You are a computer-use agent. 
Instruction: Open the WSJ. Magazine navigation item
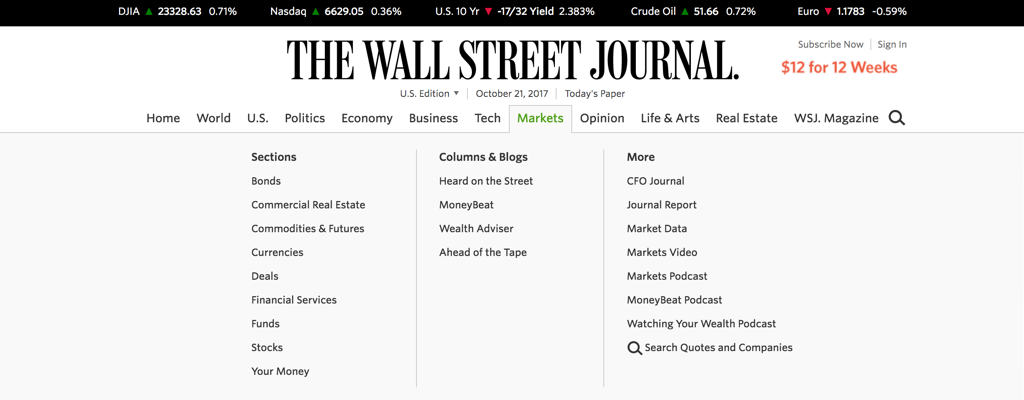(x=836, y=118)
